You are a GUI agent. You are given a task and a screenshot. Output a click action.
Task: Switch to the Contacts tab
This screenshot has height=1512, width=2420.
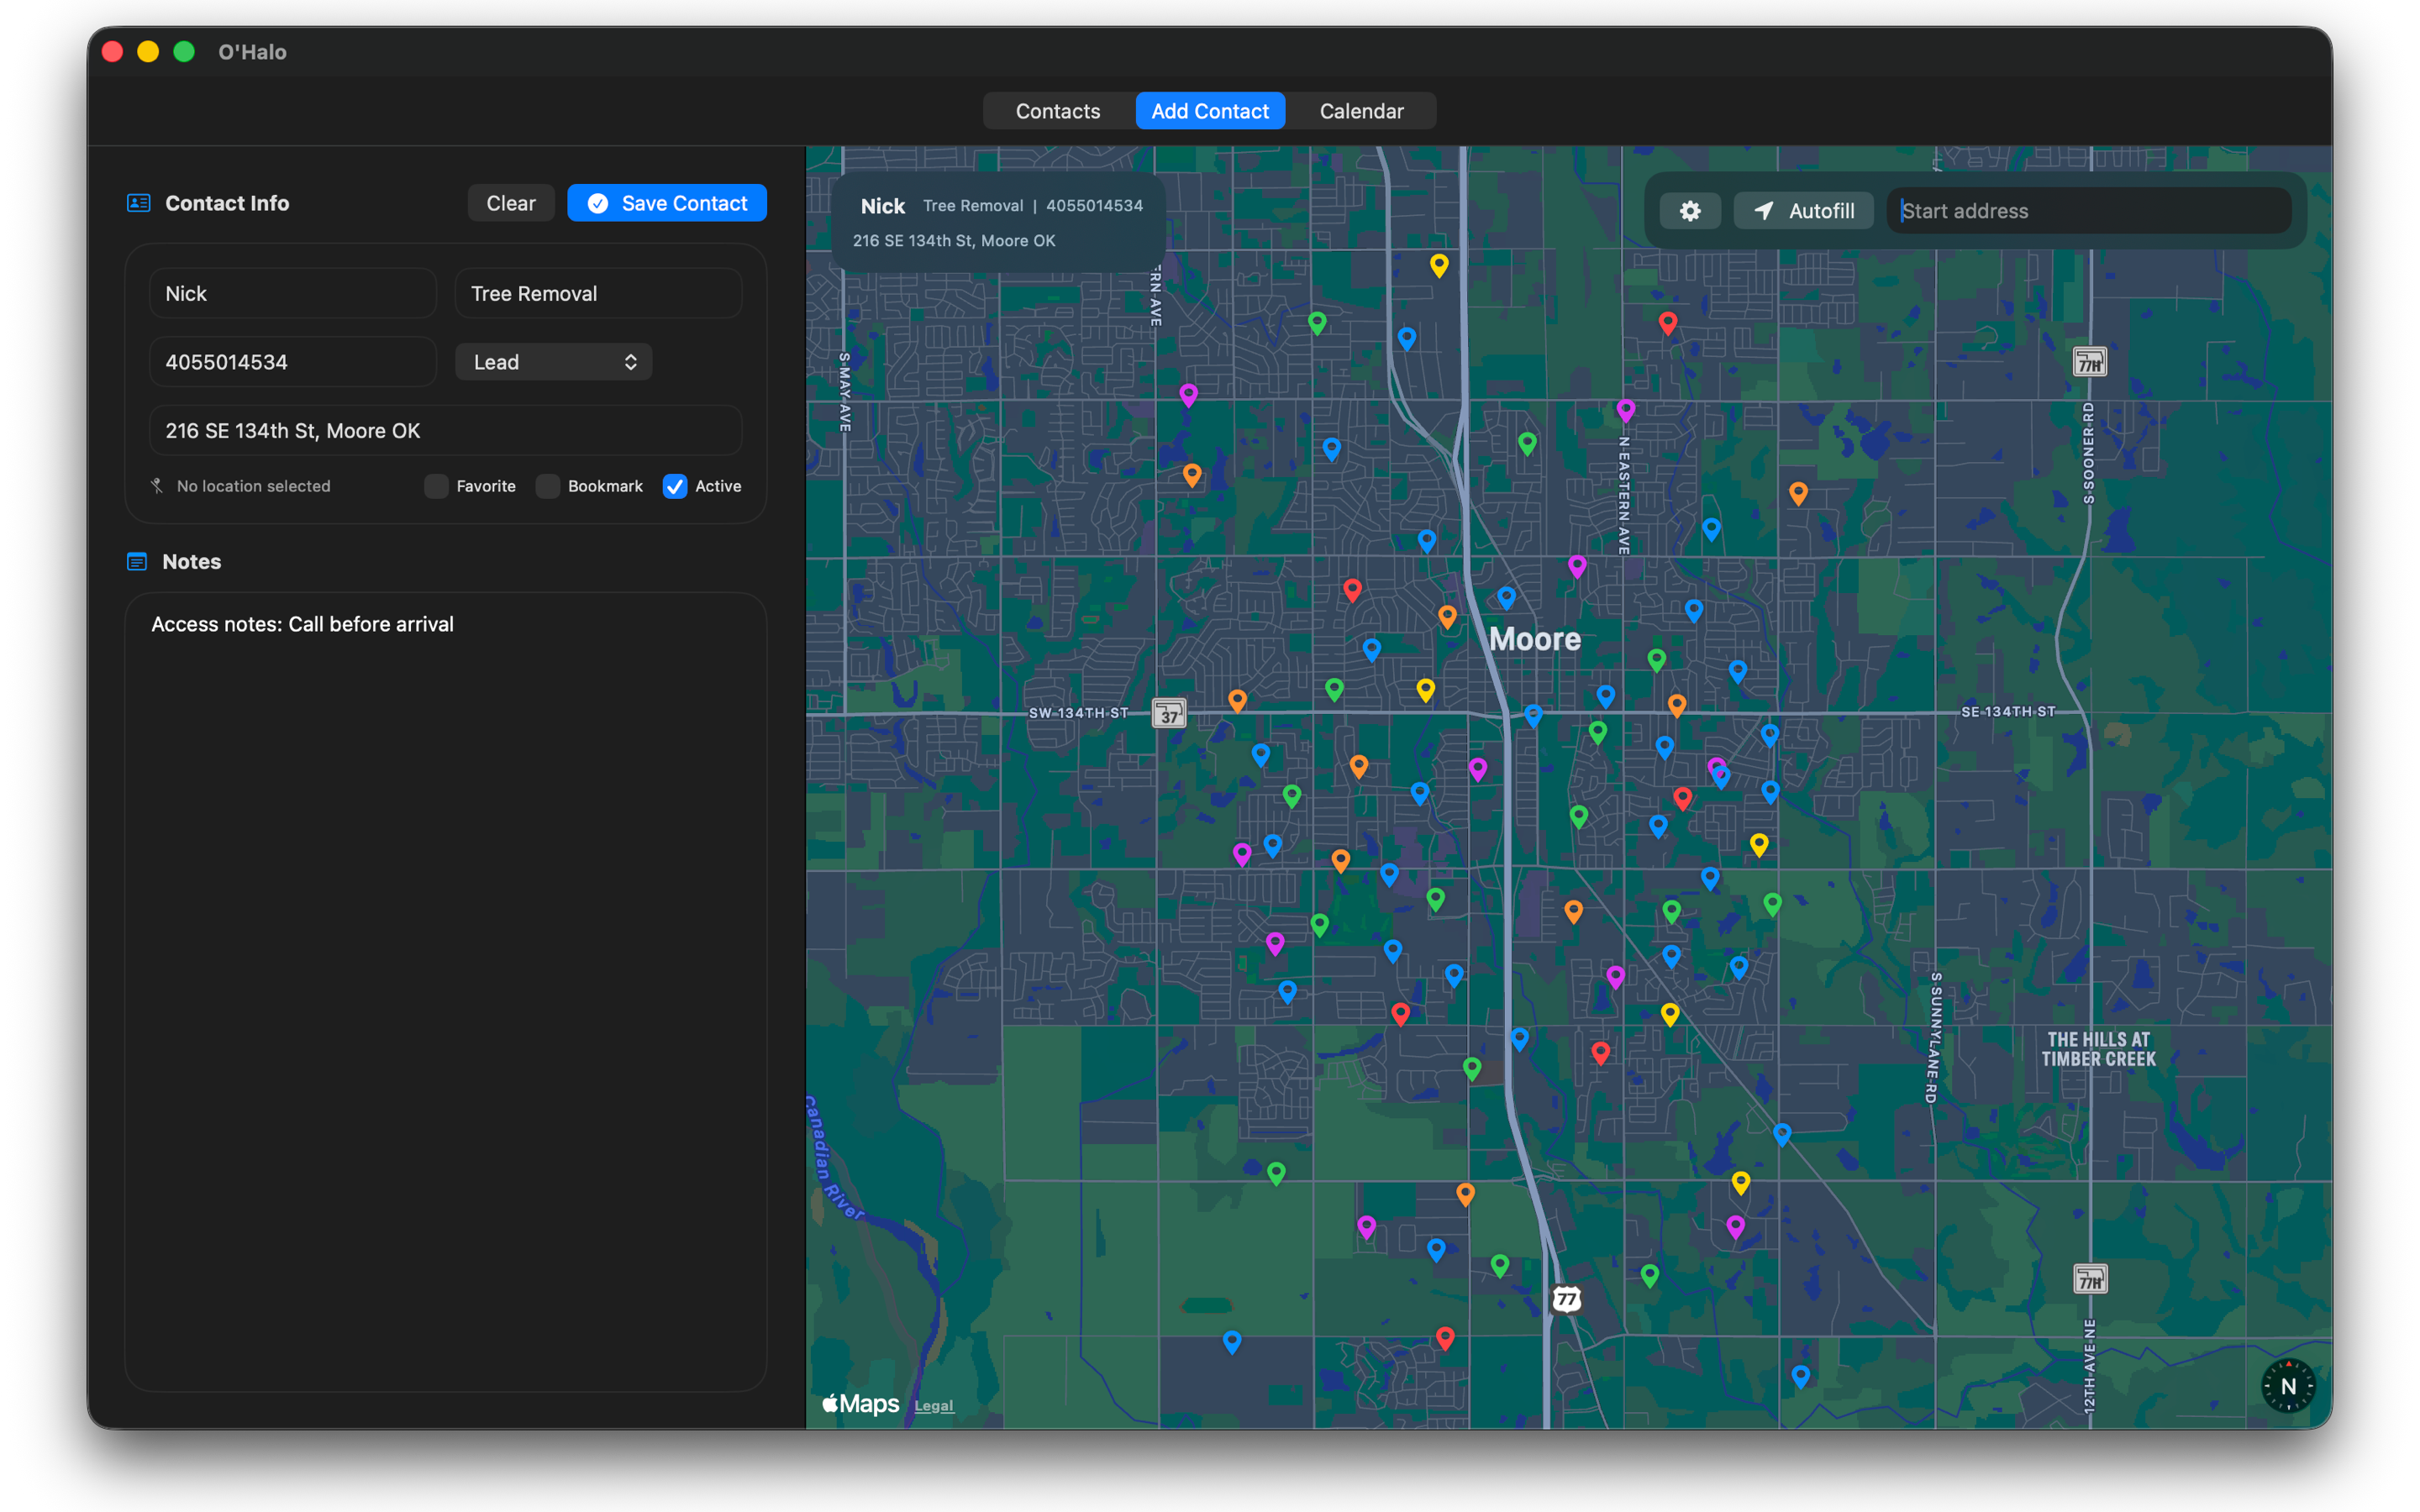click(1058, 111)
